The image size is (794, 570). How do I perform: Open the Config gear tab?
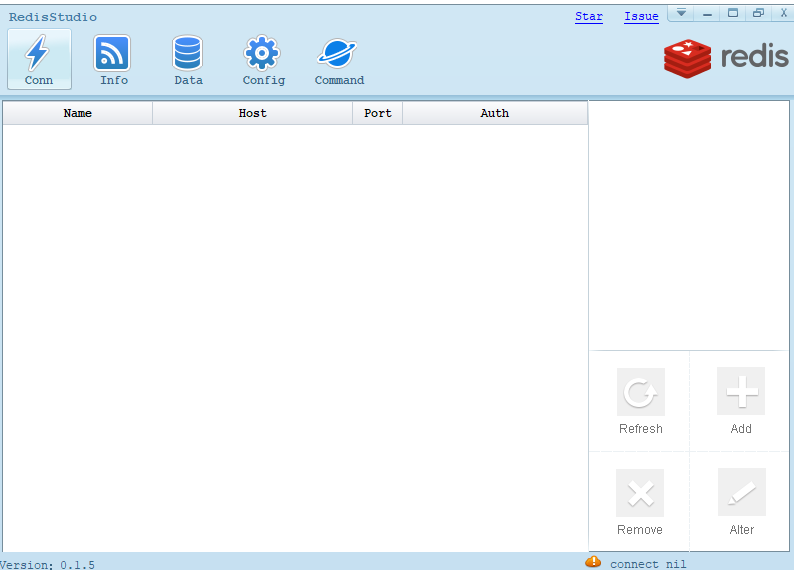263,59
